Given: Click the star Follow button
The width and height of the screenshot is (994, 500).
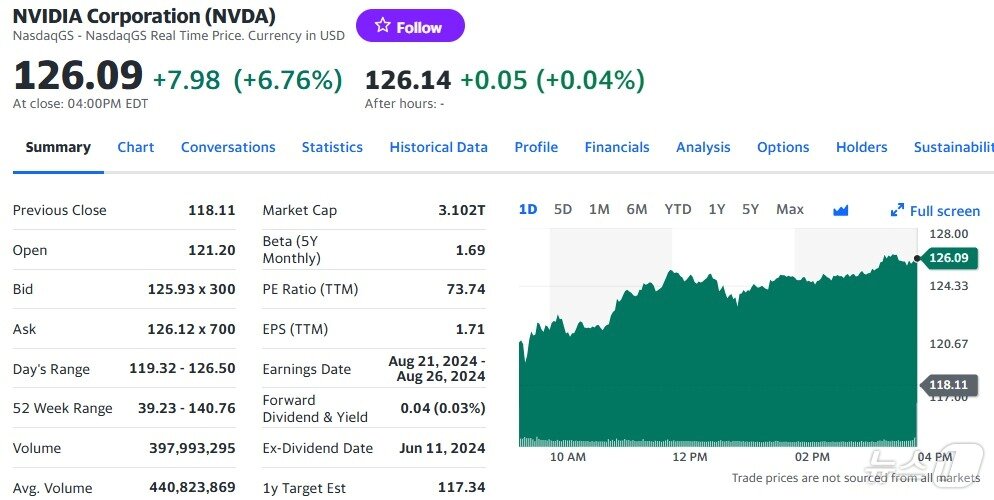Looking at the screenshot, I should tap(410, 27).
